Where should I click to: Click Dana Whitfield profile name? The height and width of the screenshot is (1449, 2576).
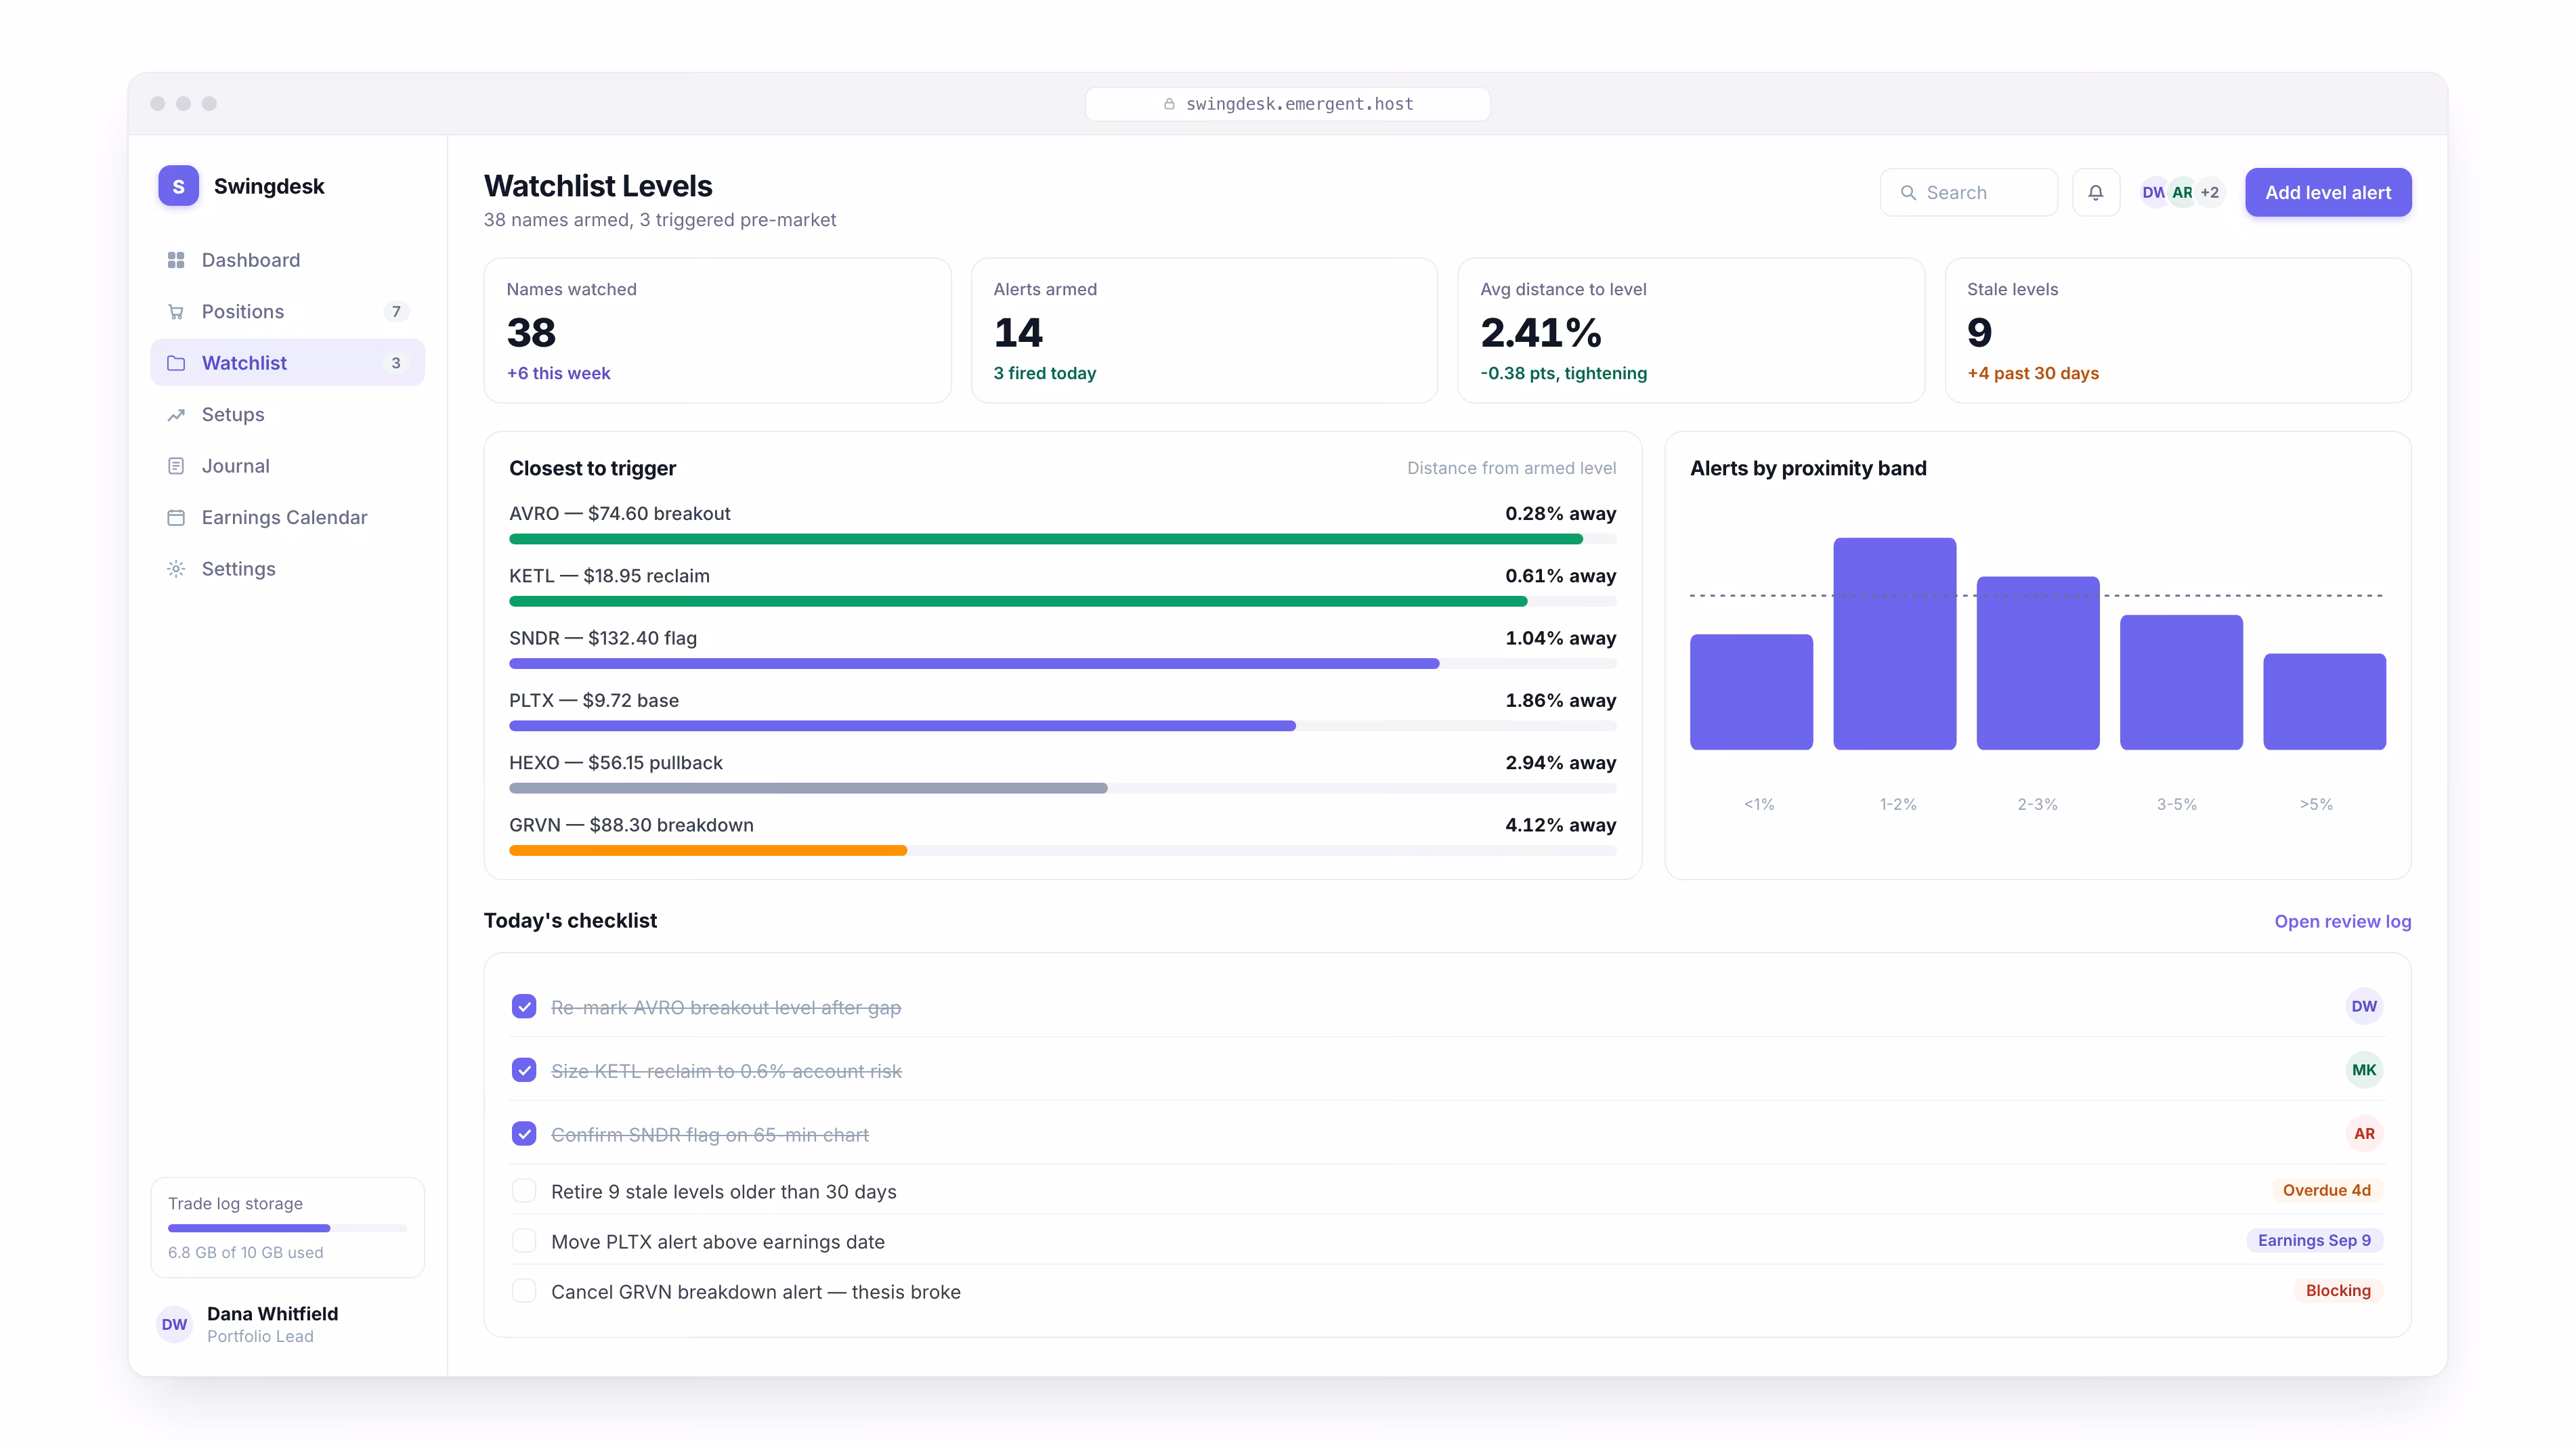[273, 1314]
